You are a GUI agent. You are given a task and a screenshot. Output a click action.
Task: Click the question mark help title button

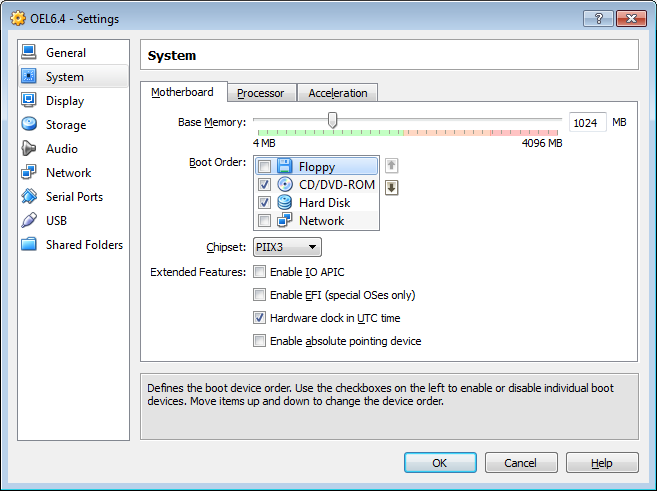point(598,18)
